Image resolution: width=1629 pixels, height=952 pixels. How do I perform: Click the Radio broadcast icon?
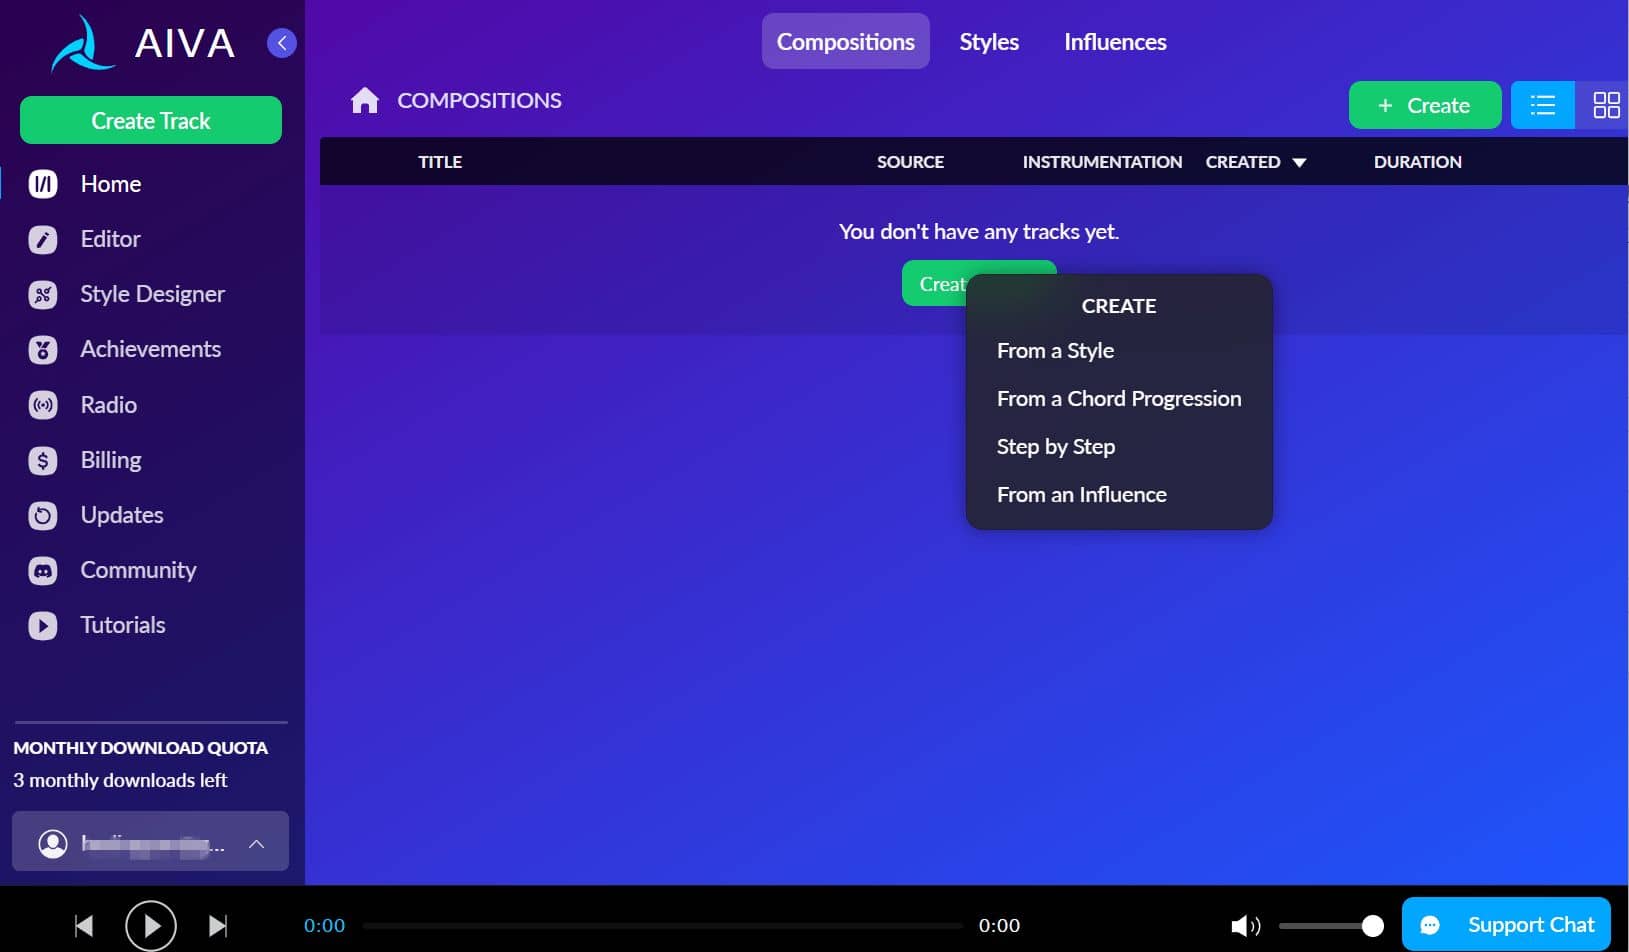(x=43, y=405)
